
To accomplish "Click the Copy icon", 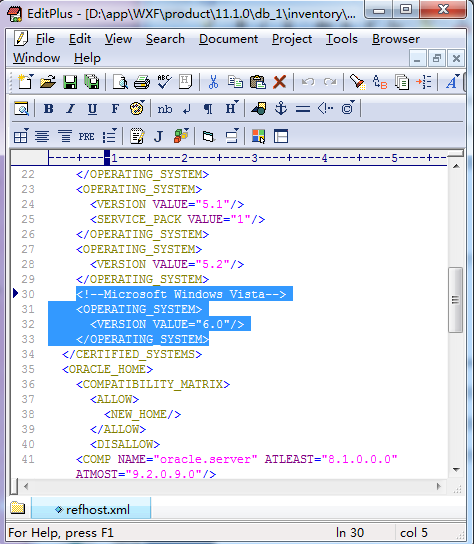I will [235, 82].
